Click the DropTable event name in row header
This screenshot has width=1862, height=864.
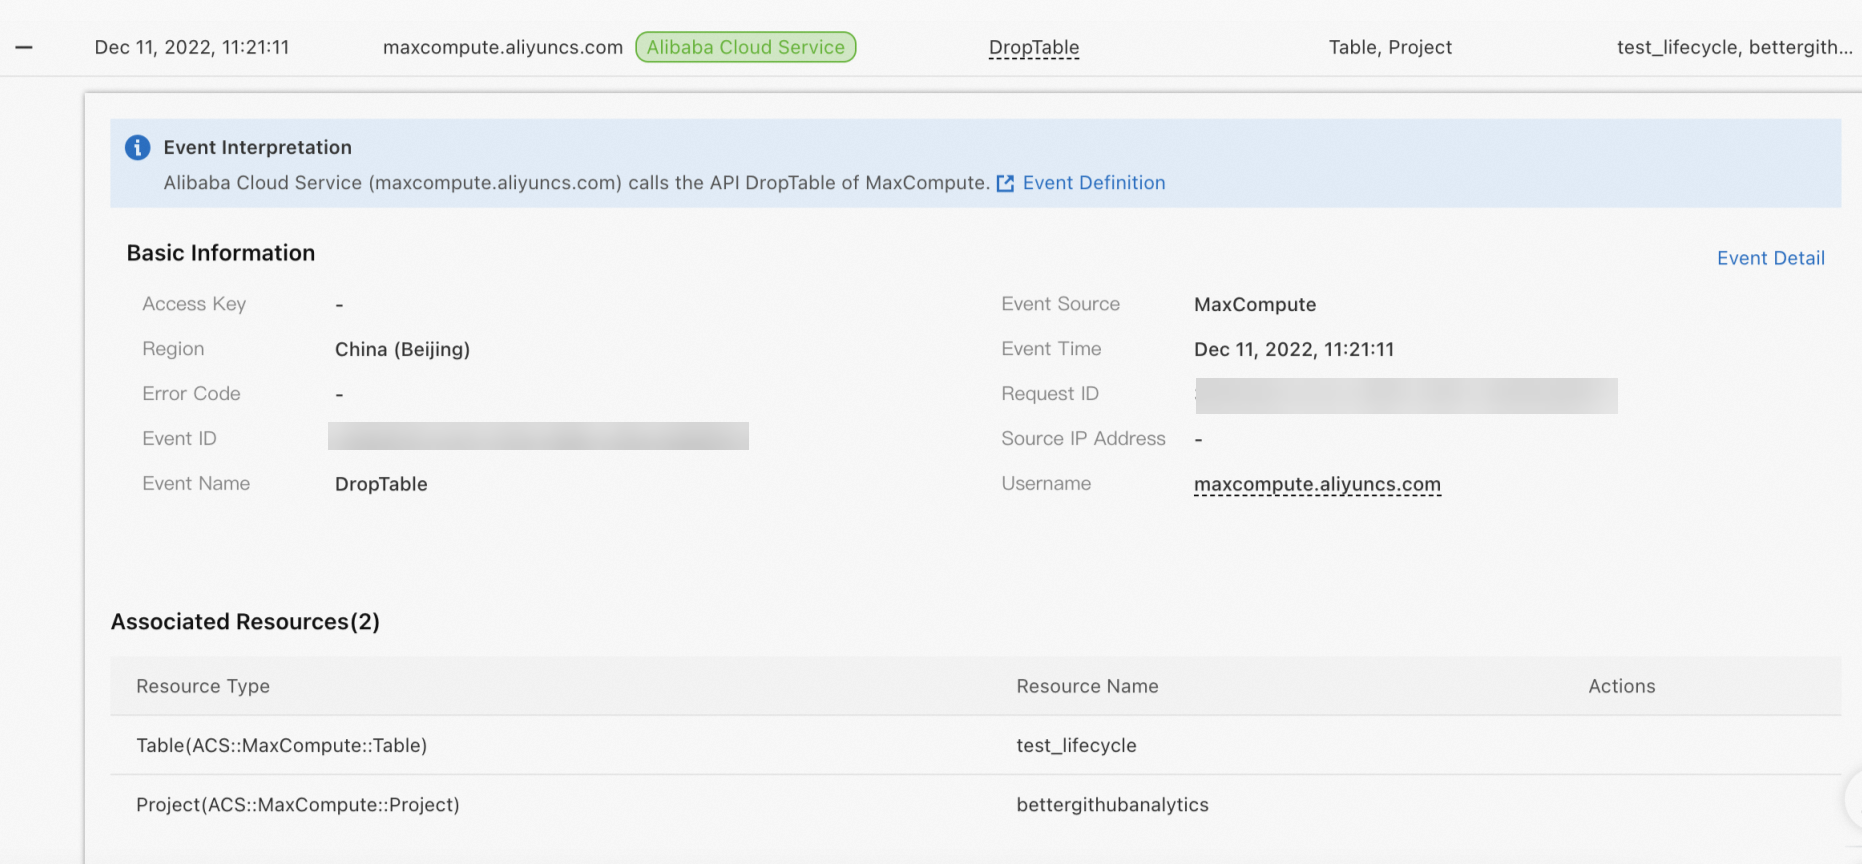[1033, 47]
